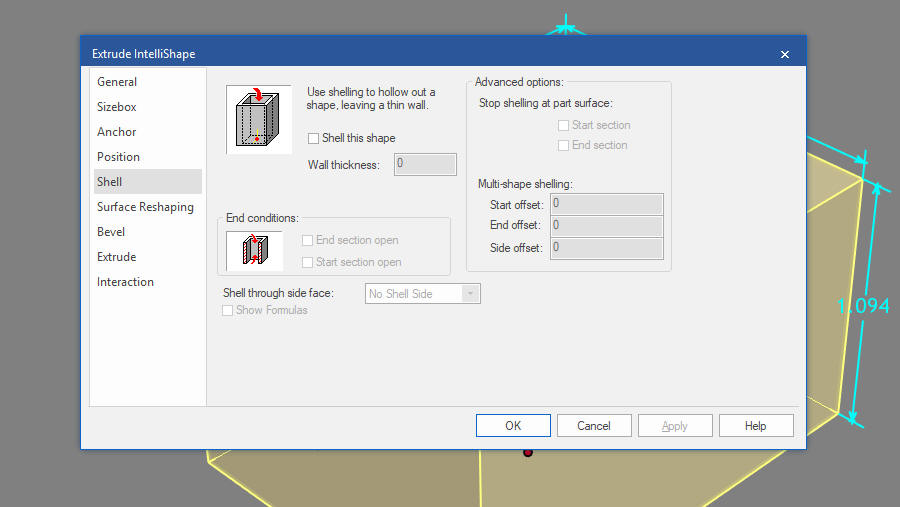Click the Start offset field
900x507 pixels.
pyautogui.click(x=607, y=204)
